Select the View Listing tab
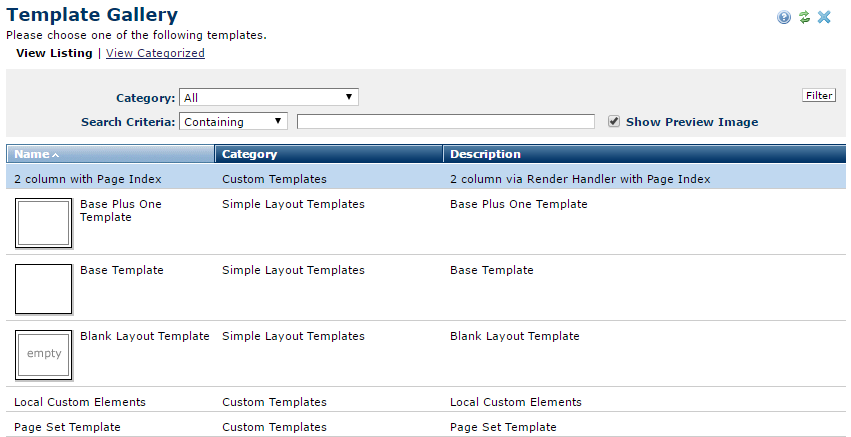The image size is (851, 437). pos(54,53)
